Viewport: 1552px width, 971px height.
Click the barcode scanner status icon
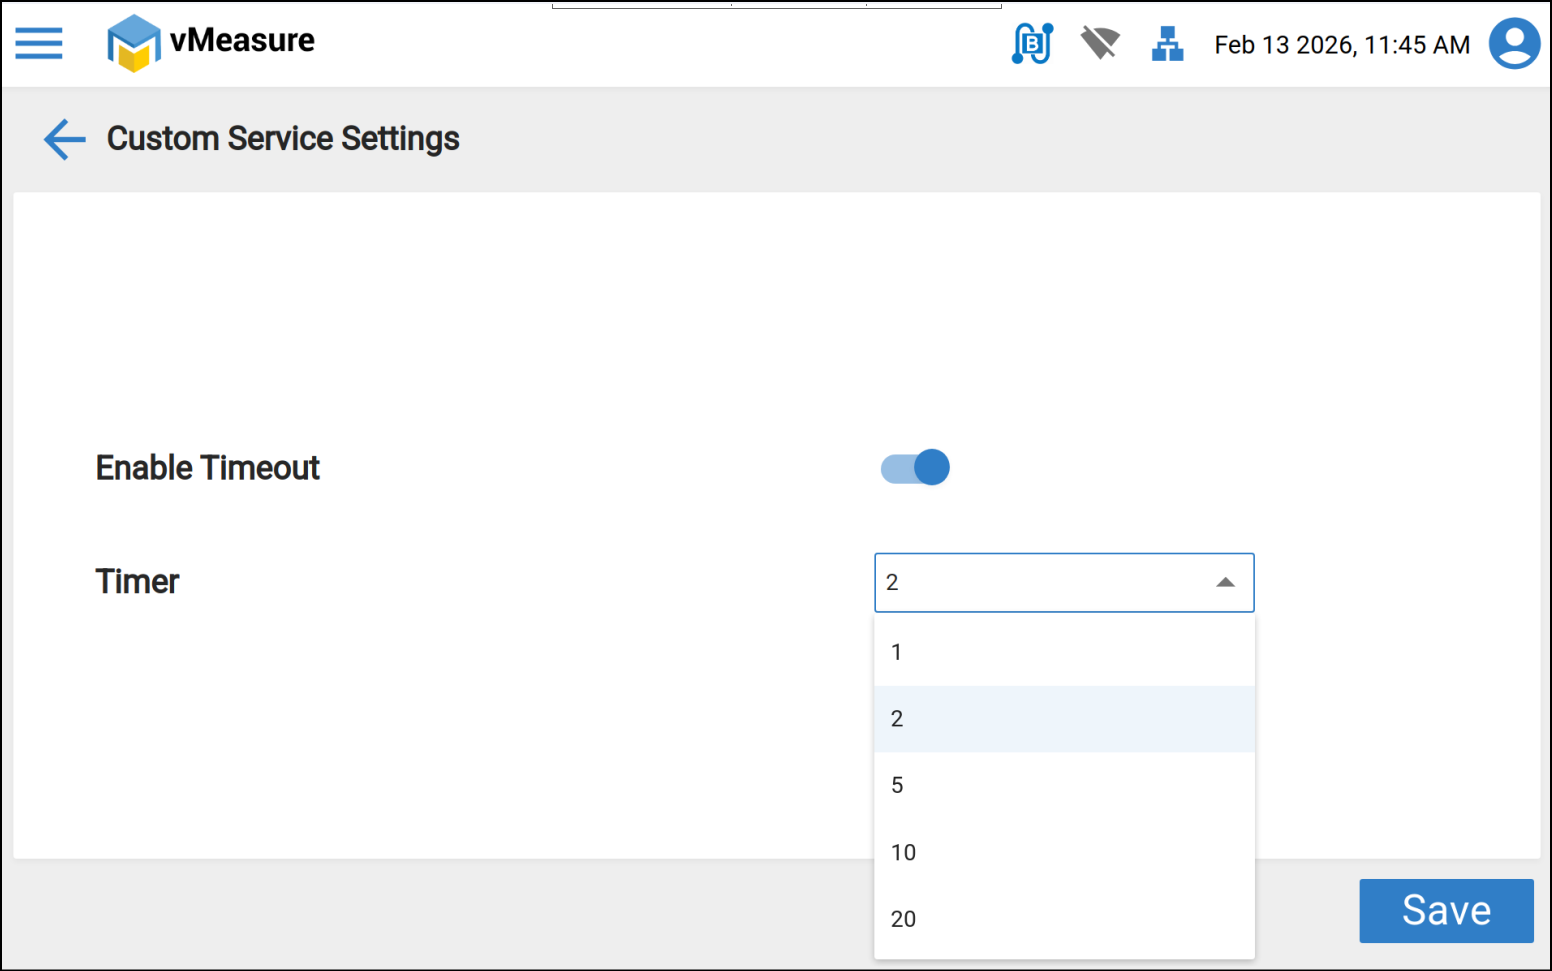[1032, 44]
